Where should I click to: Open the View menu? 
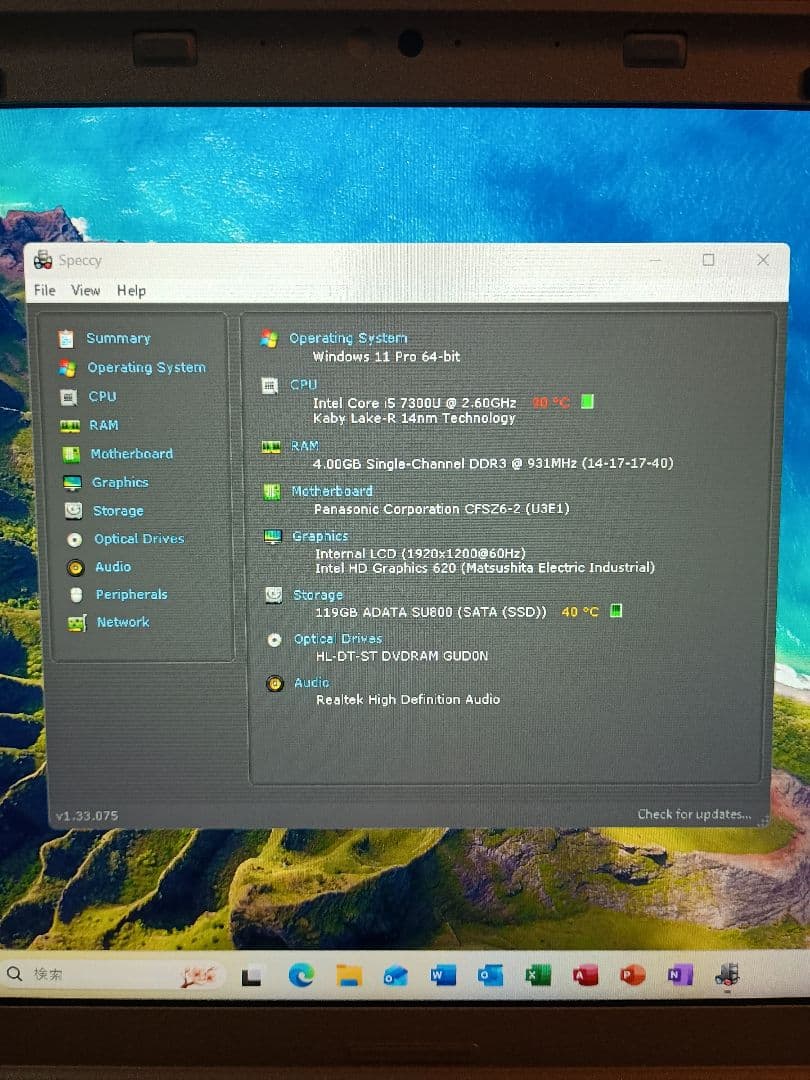tap(85, 290)
